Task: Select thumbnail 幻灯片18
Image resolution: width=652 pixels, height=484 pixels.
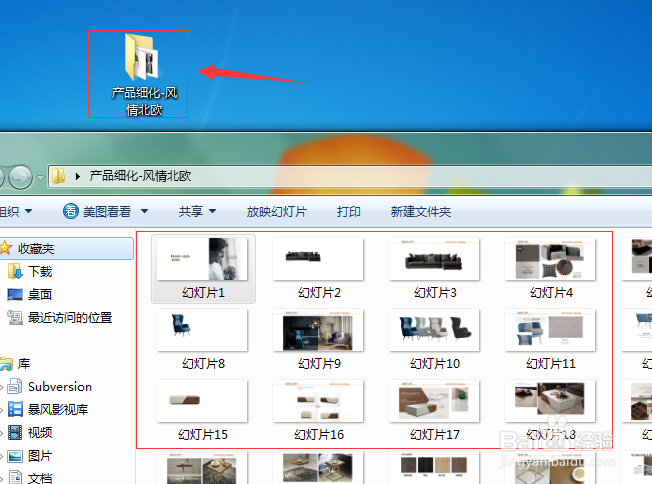Action: [x=550, y=401]
